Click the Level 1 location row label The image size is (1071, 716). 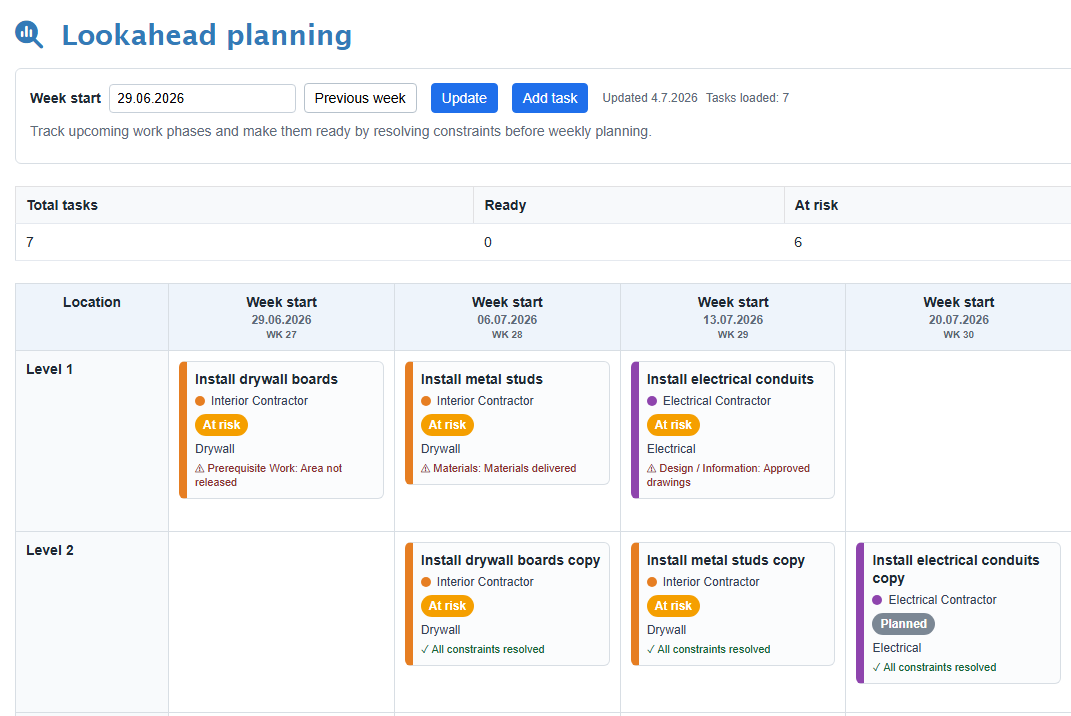(x=49, y=370)
